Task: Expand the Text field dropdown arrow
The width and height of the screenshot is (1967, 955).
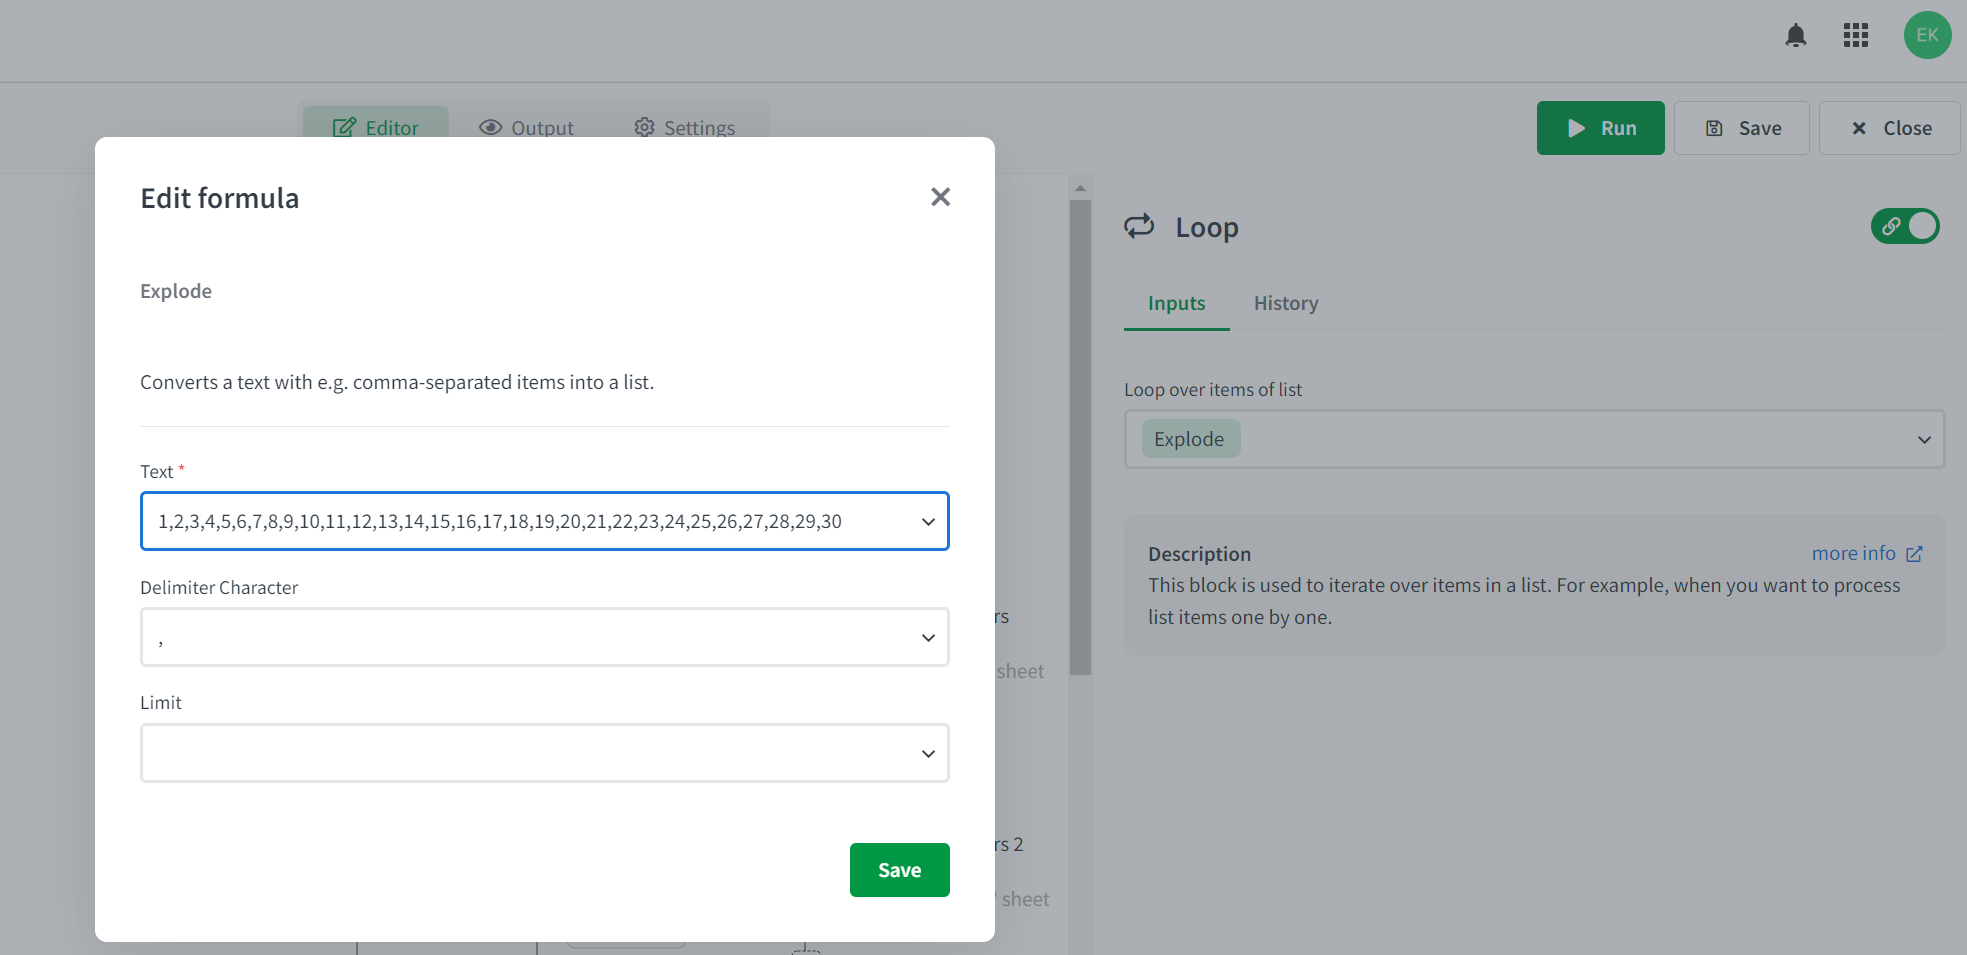Action: (x=928, y=522)
